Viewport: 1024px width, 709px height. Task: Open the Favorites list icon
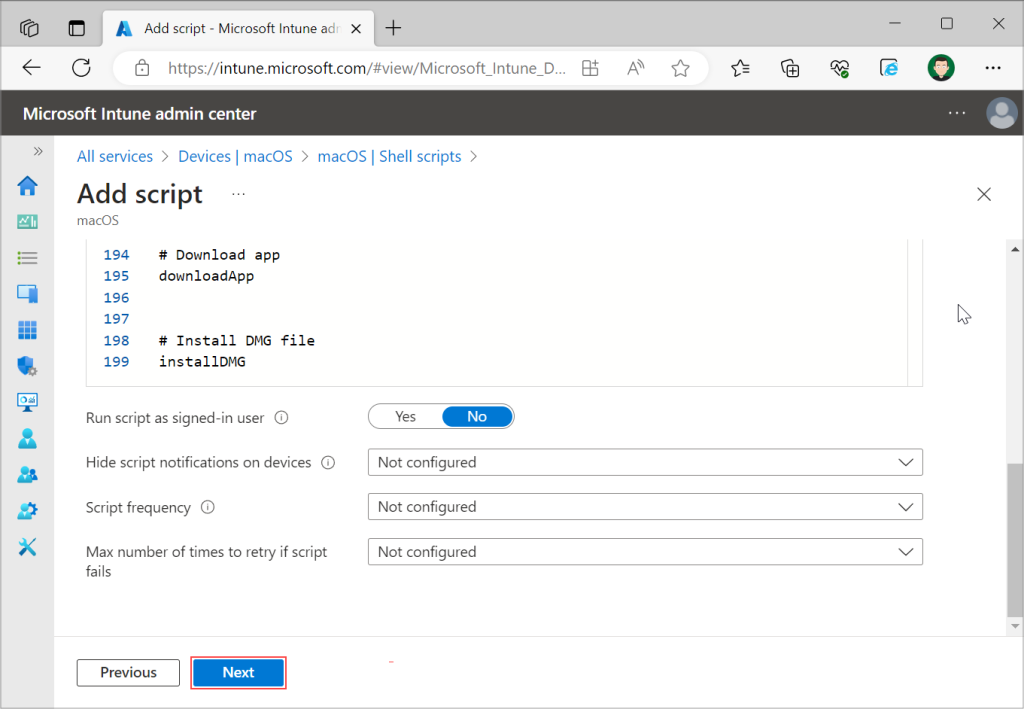point(740,68)
